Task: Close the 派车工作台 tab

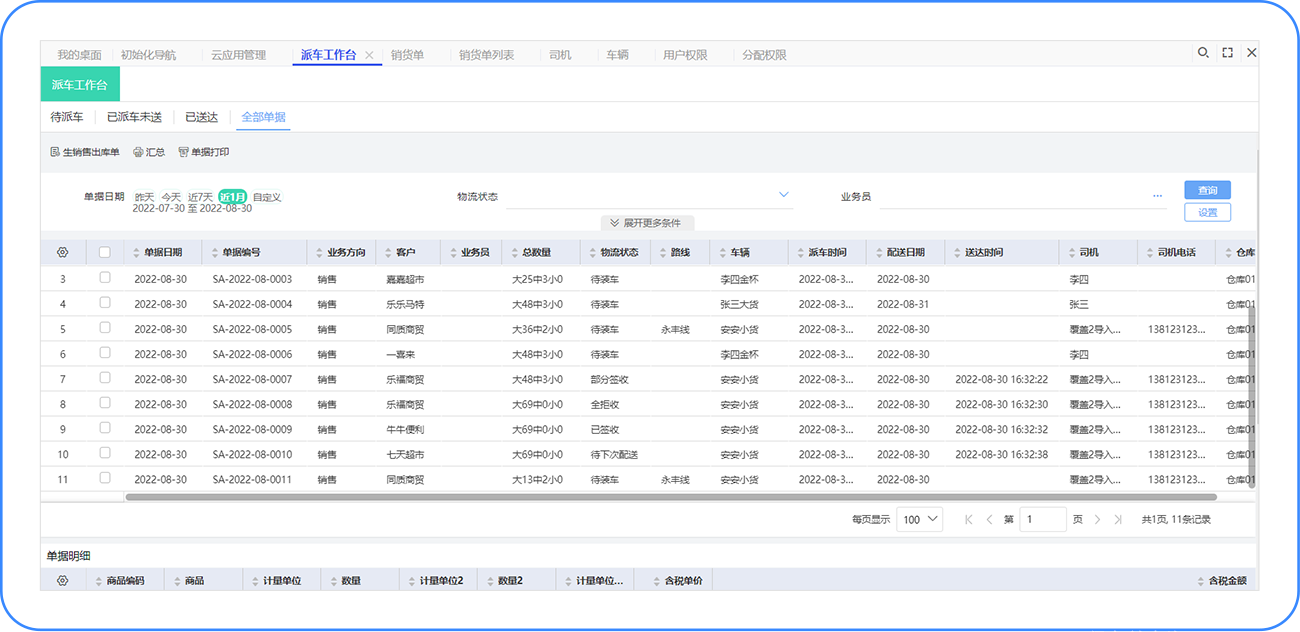Action: 369,55
